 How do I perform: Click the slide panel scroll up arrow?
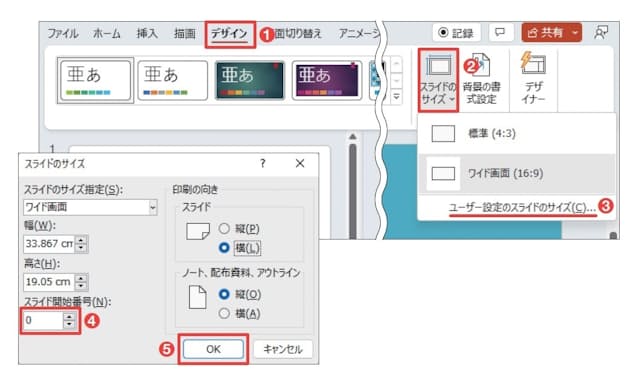pyautogui.click(x=353, y=136)
